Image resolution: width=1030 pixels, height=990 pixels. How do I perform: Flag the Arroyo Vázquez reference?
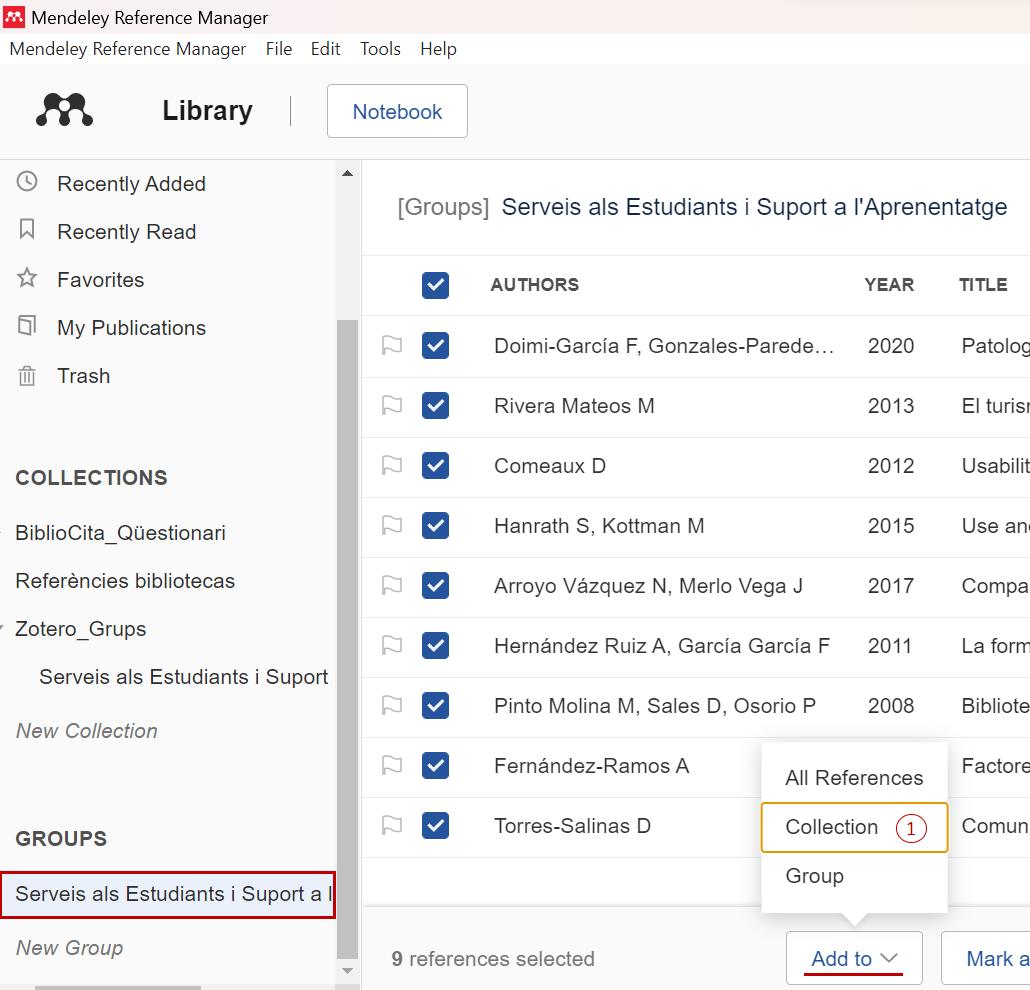(392, 585)
